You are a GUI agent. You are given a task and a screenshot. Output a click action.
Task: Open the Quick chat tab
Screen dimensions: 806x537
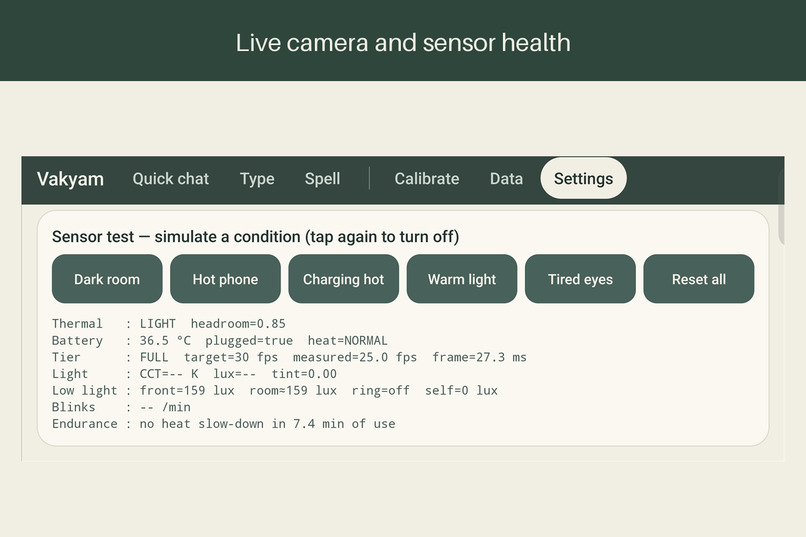point(171,178)
